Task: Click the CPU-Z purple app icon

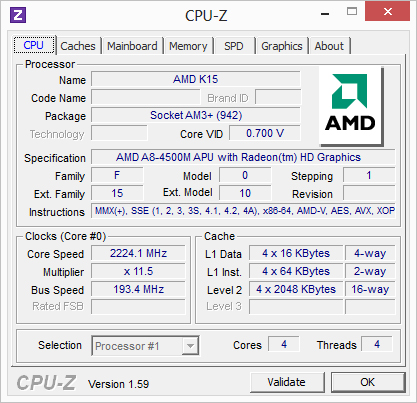Action: [x=18, y=15]
